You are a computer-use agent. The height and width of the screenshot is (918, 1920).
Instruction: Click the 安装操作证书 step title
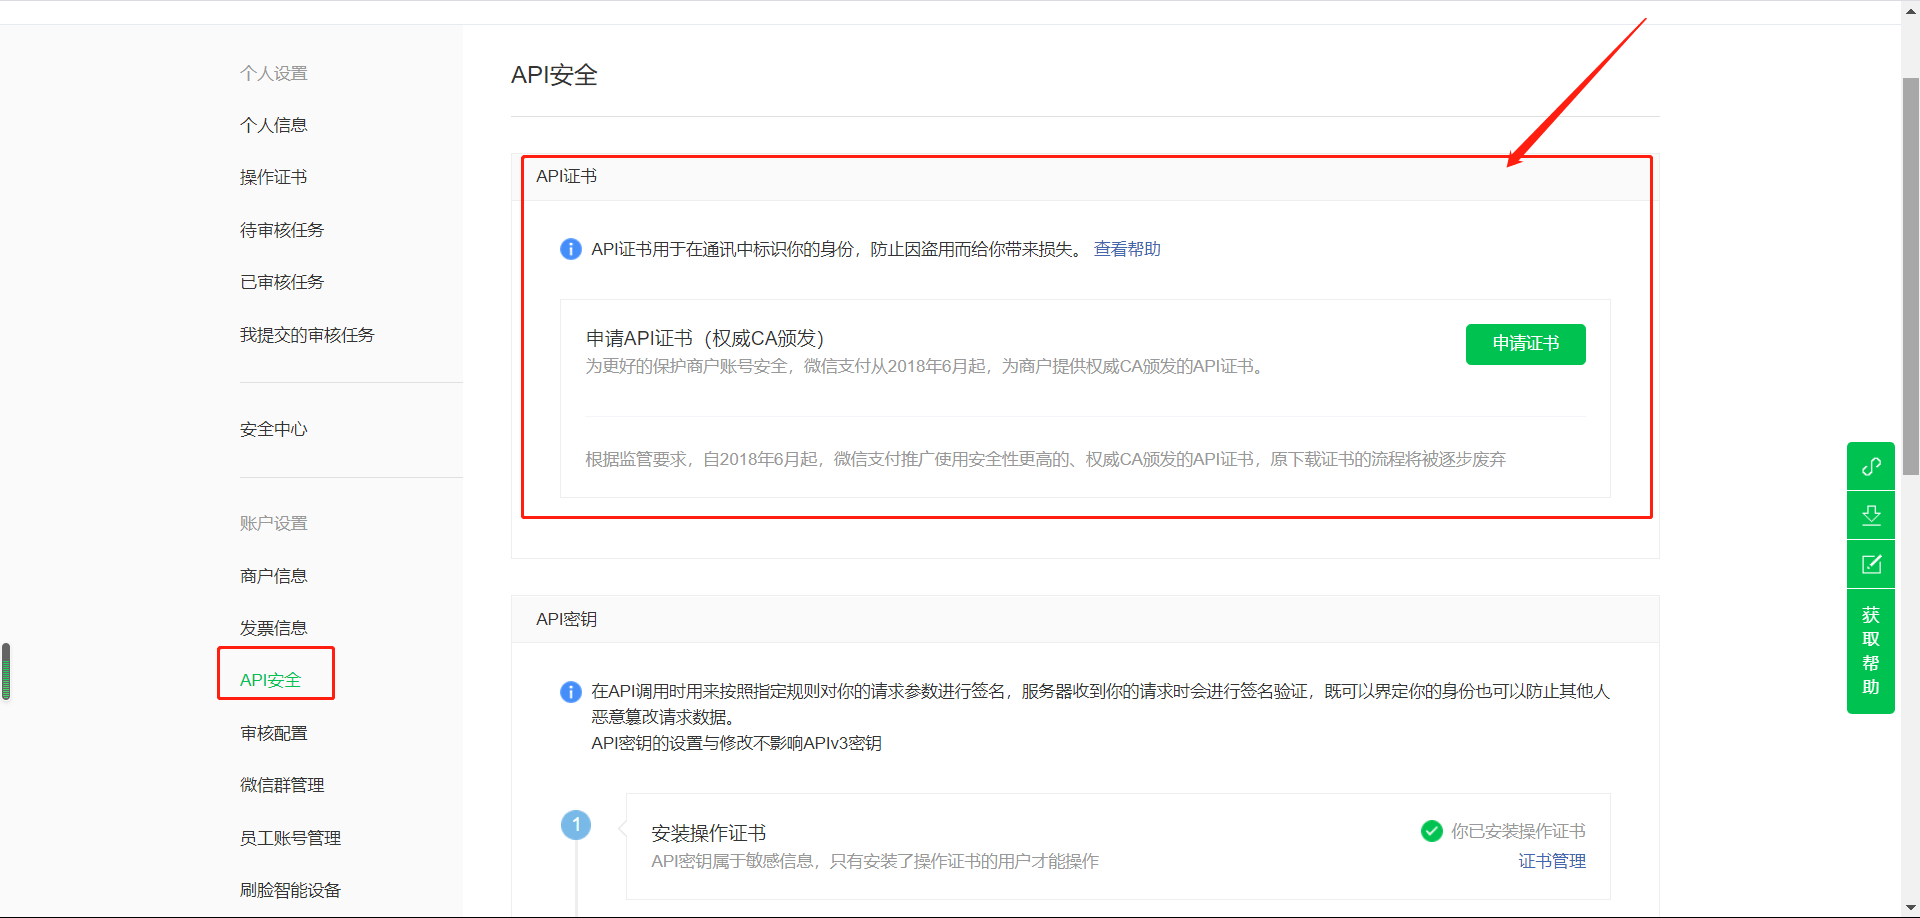(709, 833)
